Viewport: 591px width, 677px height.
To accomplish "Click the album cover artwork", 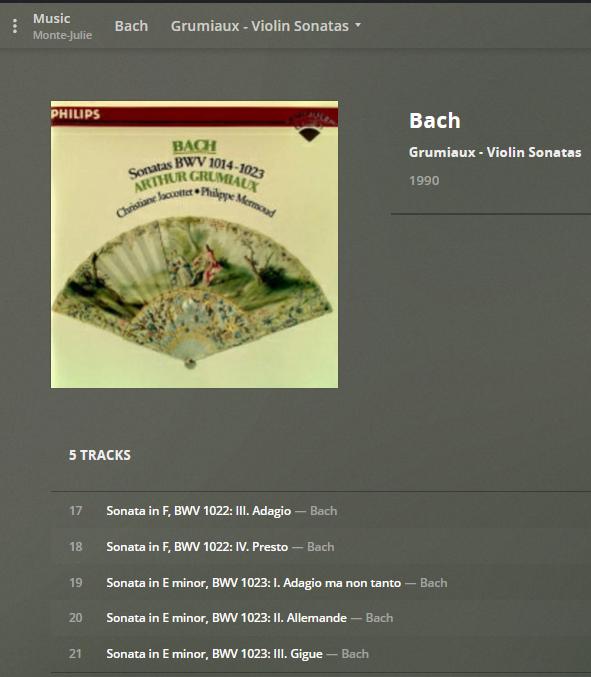I will pos(195,244).
